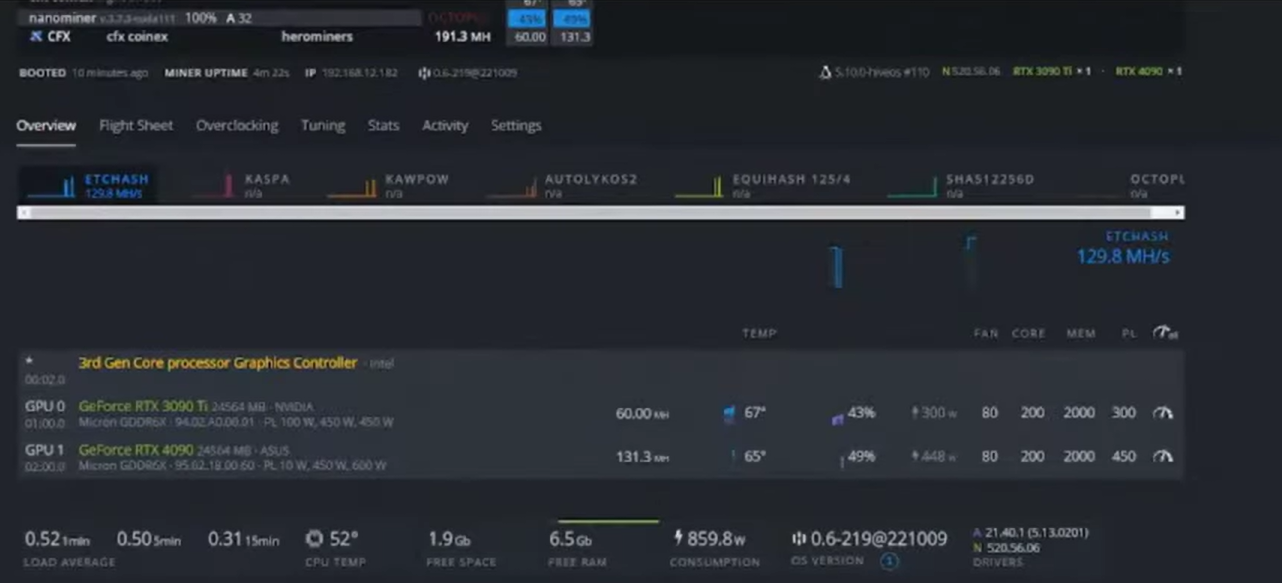Click the power icon beside 300 W

pos(916,411)
